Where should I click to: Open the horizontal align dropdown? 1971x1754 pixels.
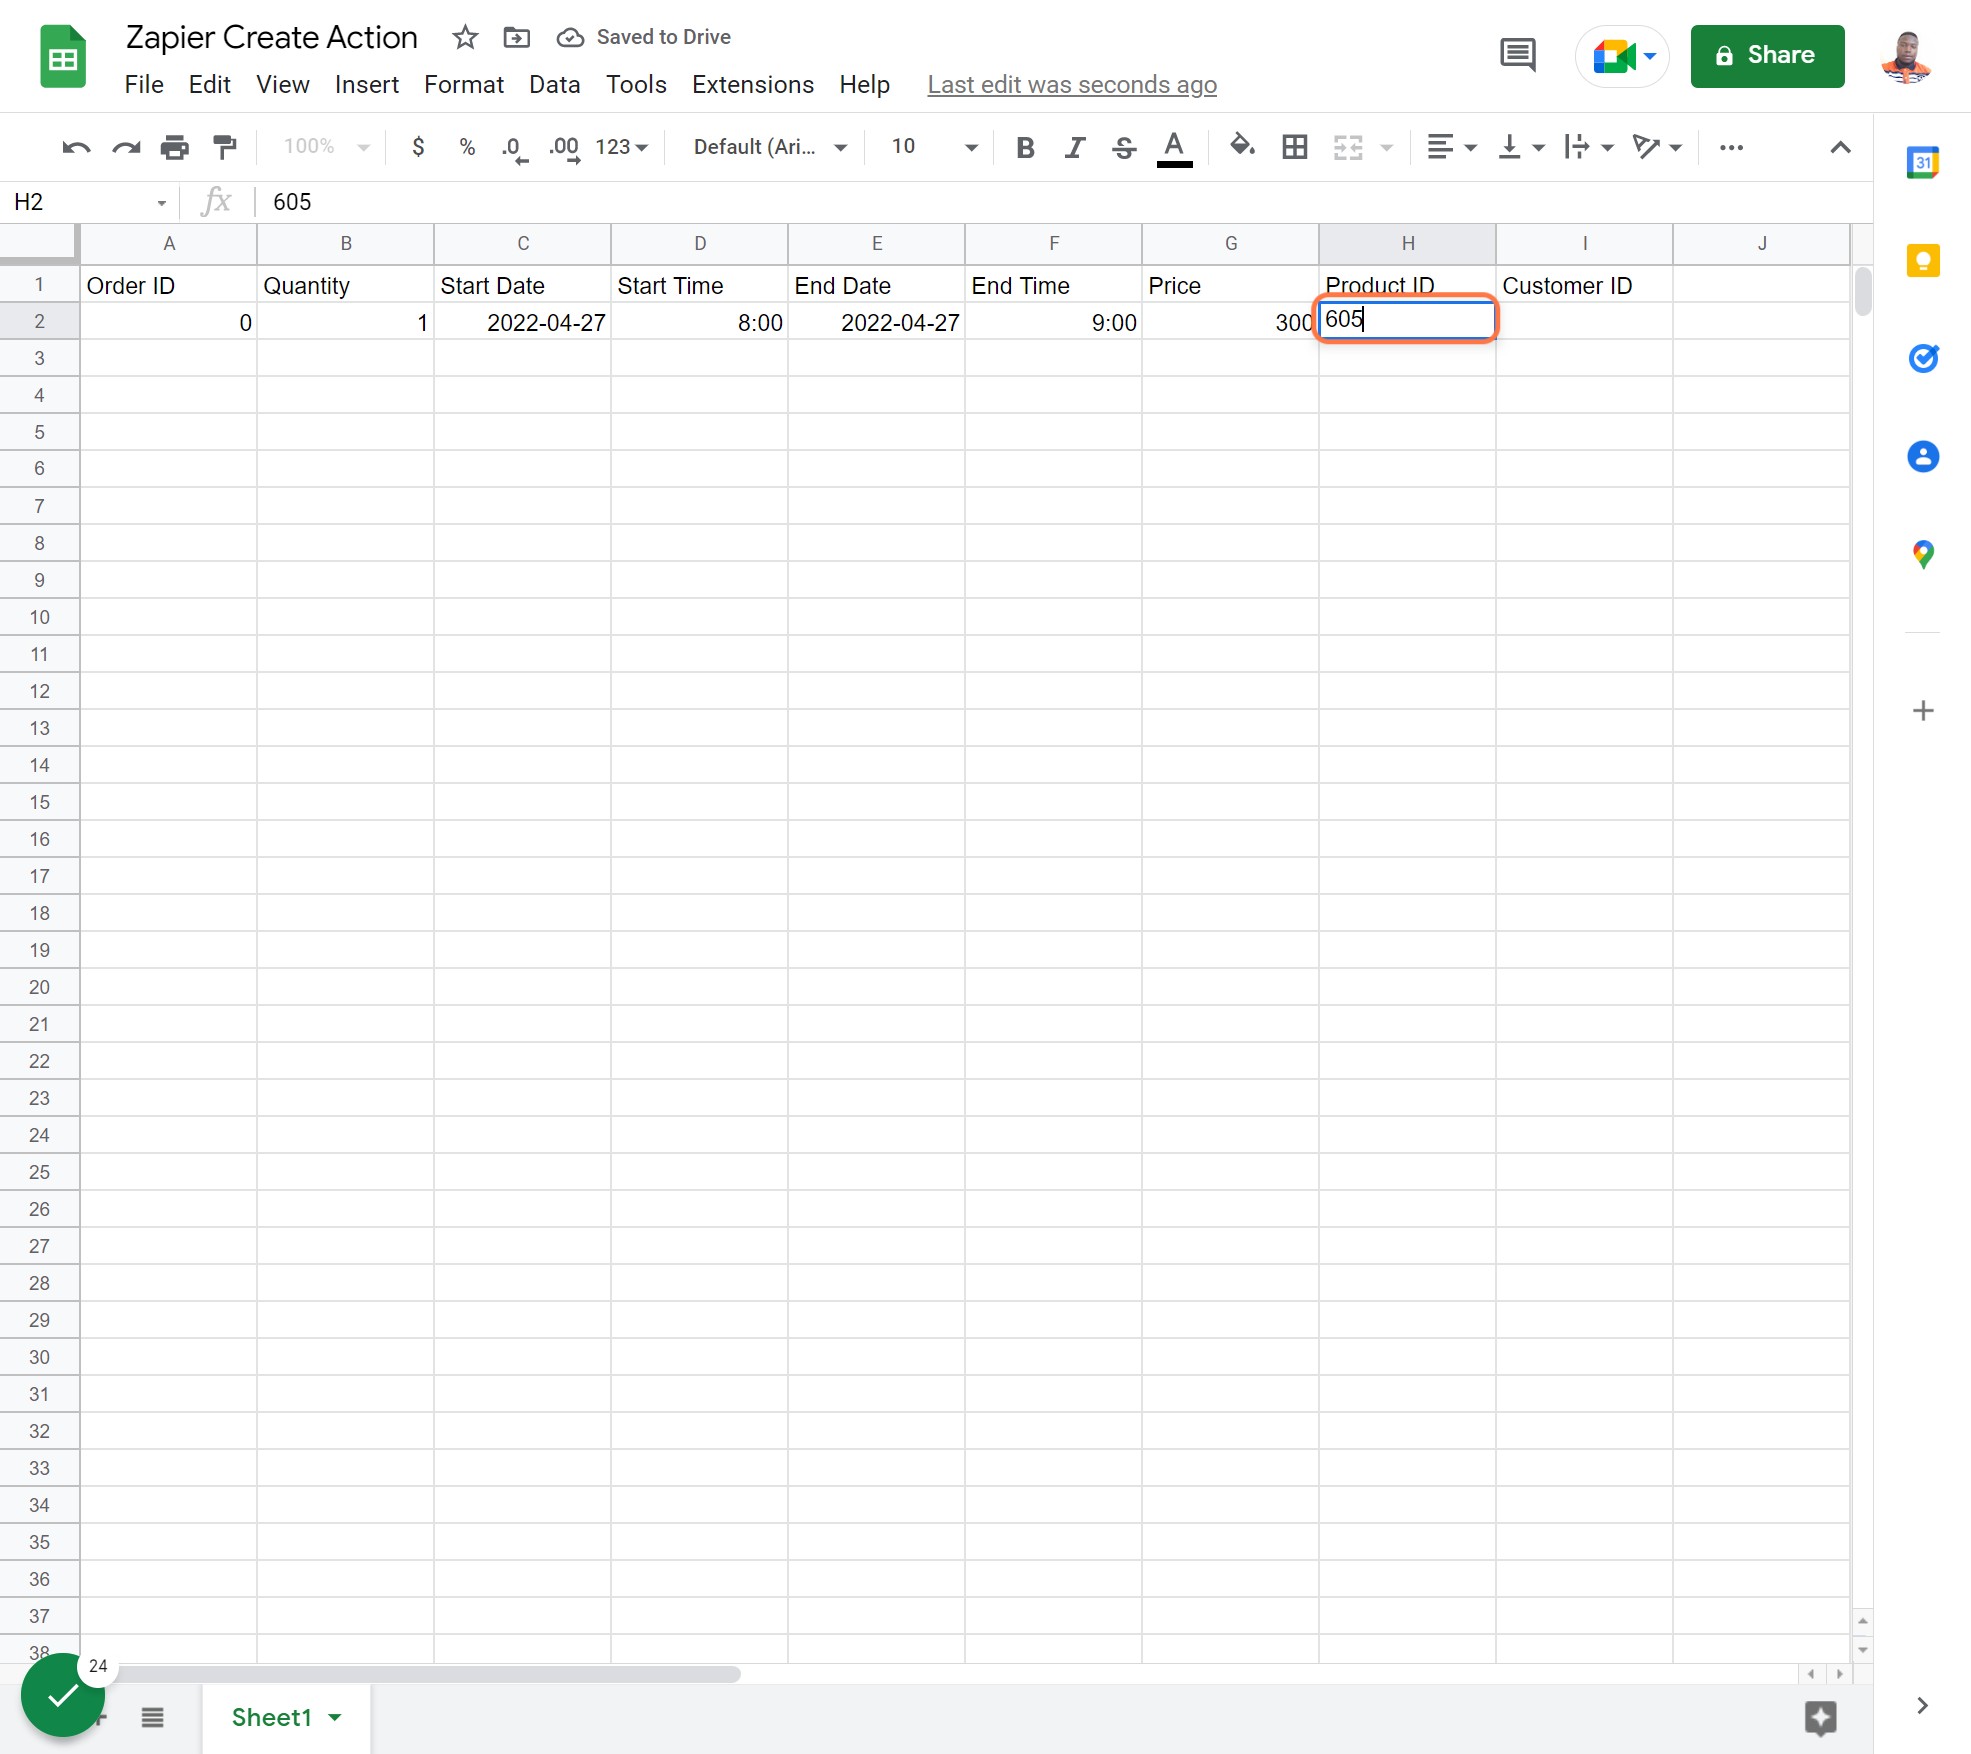[x=1452, y=148]
